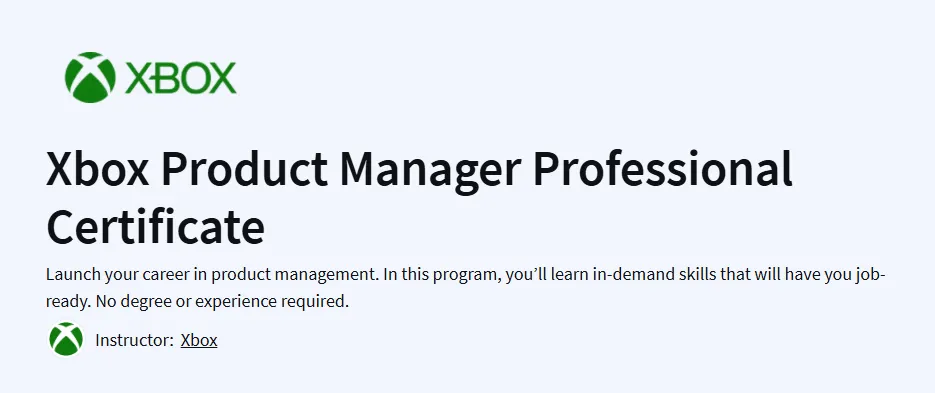Click the word "Product" in the title

244,169
